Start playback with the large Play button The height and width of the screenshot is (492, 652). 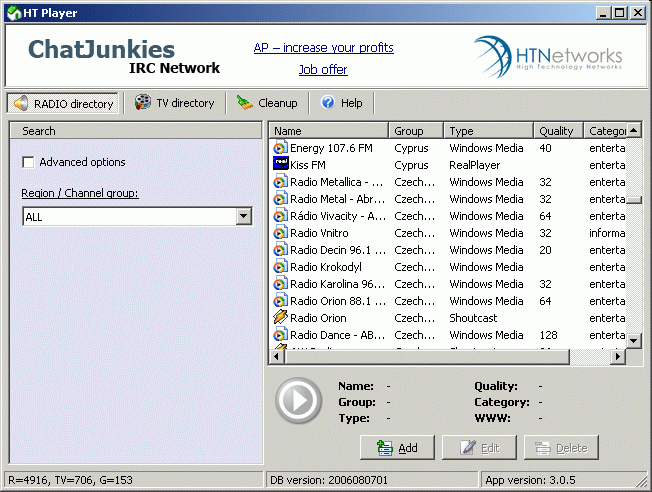[299, 401]
